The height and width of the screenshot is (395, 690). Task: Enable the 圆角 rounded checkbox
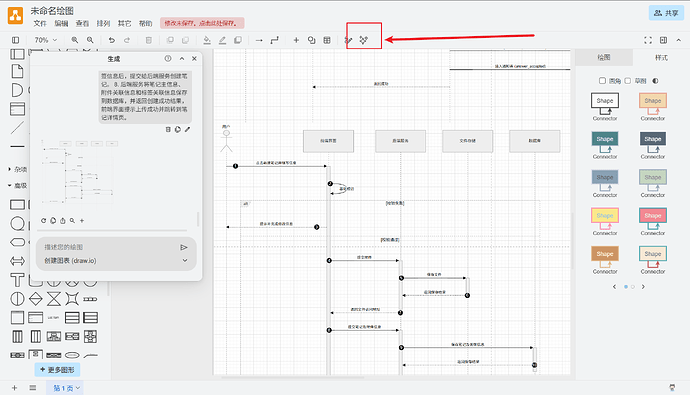602,80
